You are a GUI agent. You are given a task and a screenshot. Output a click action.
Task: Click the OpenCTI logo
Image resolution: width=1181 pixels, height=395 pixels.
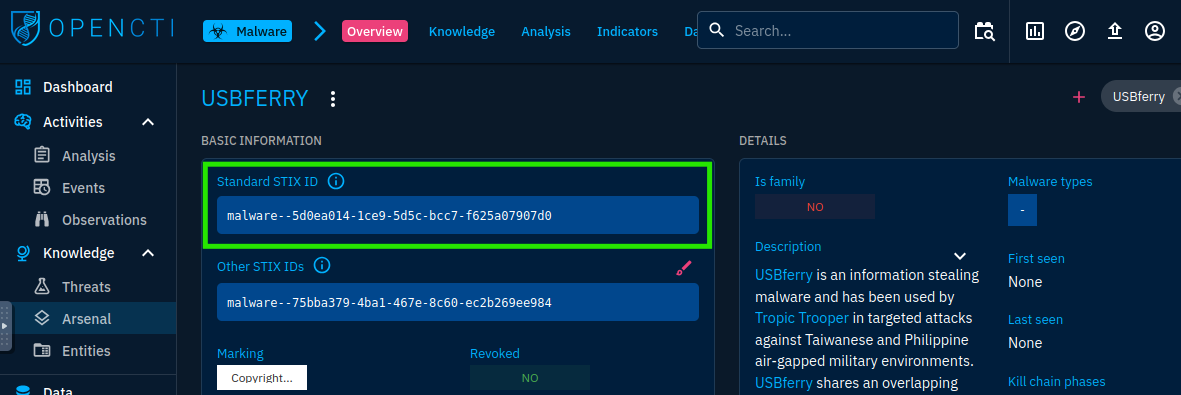[92, 30]
